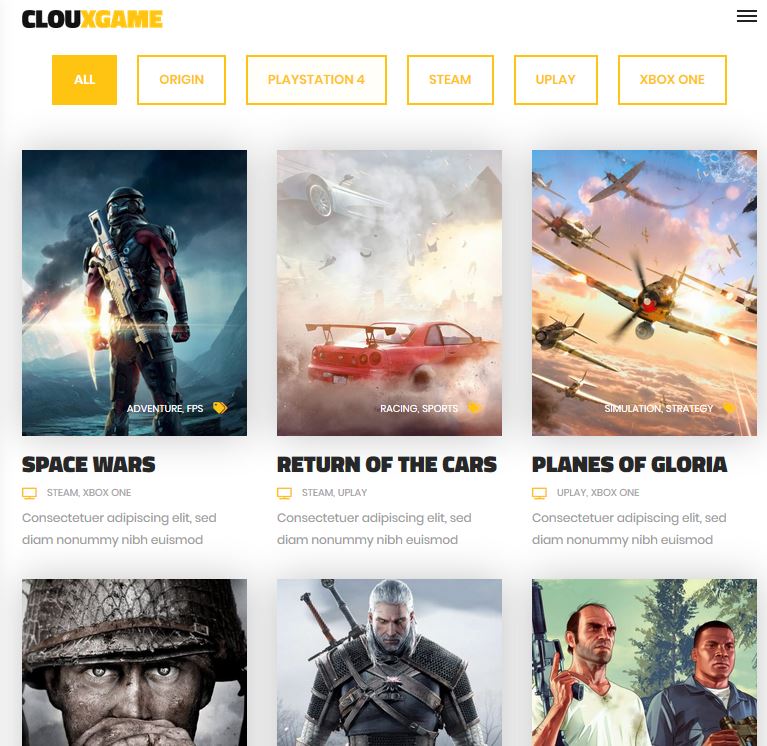
Task: Open the Planes of Gloria title link
Action: click(x=630, y=465)
